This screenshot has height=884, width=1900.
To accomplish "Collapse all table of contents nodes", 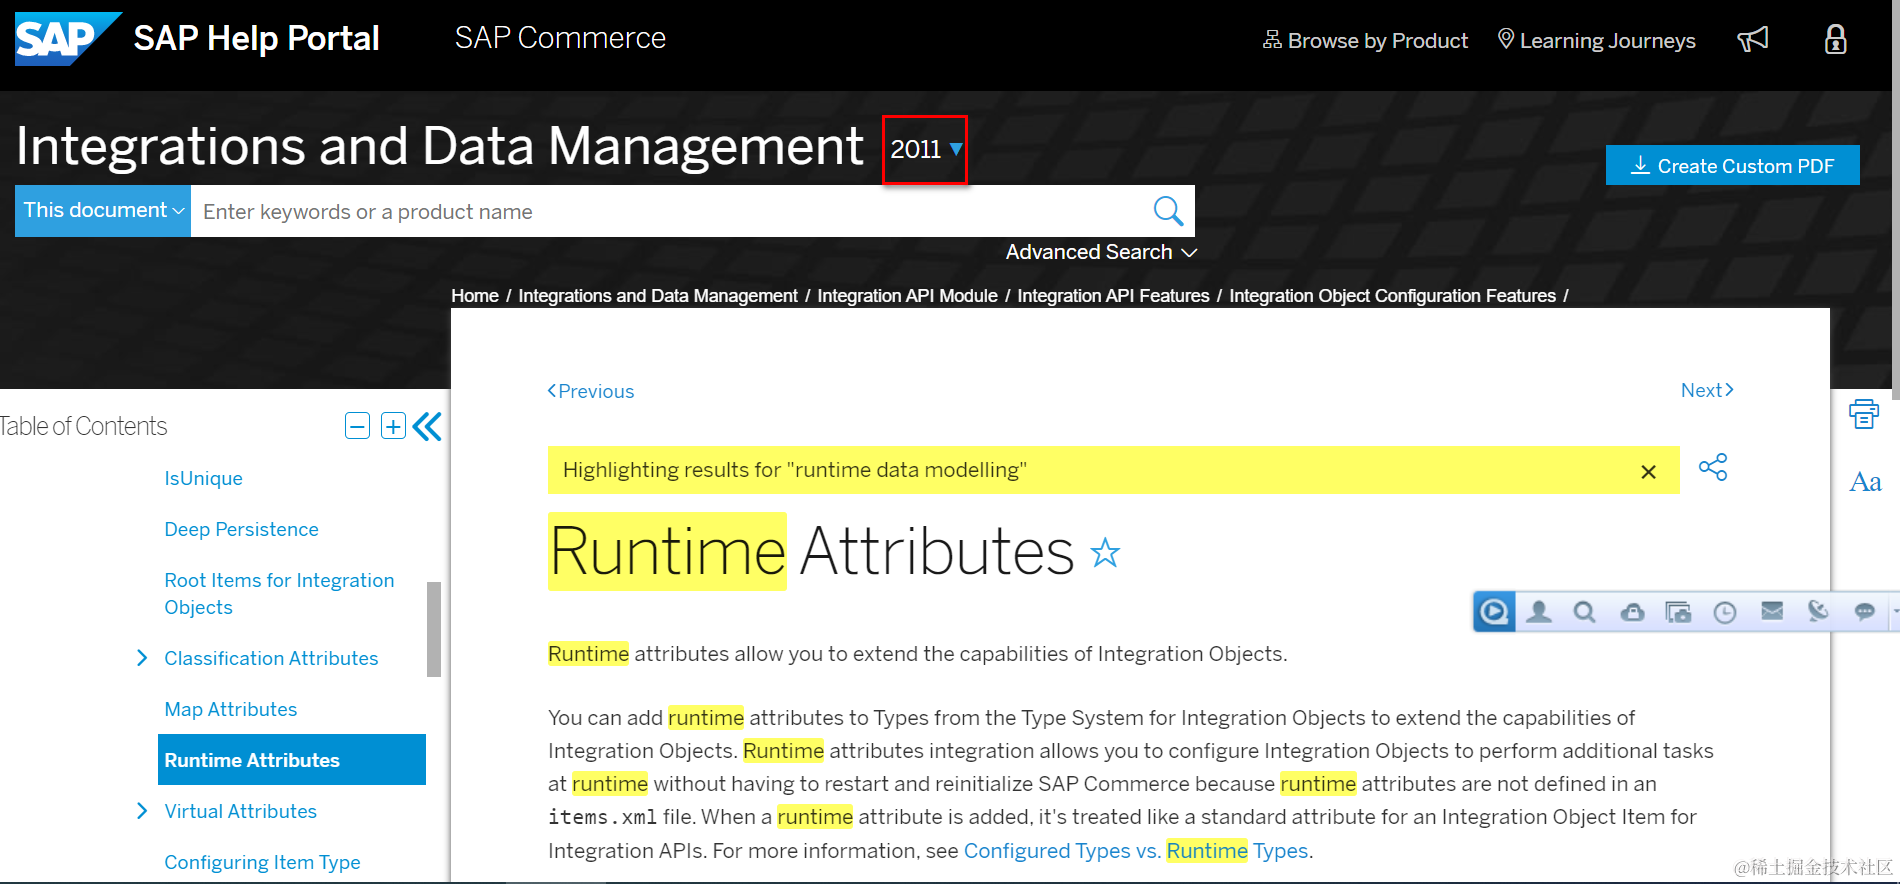I will click(x=357, y=426).
